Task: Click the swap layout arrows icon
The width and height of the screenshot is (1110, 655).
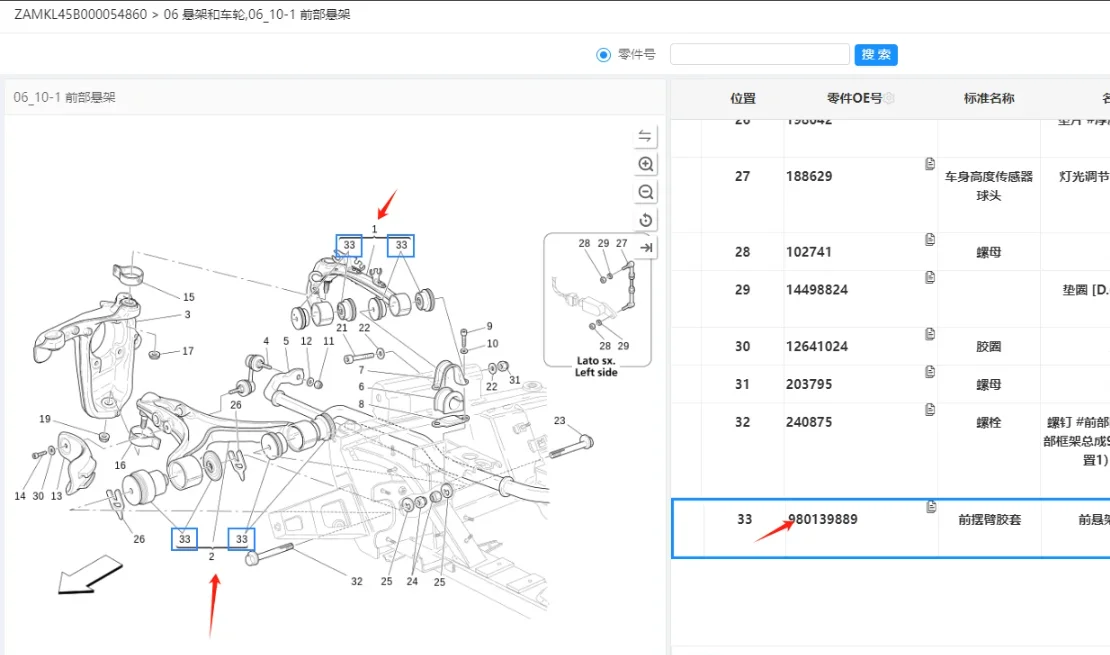Action: [x=645, y=136]
